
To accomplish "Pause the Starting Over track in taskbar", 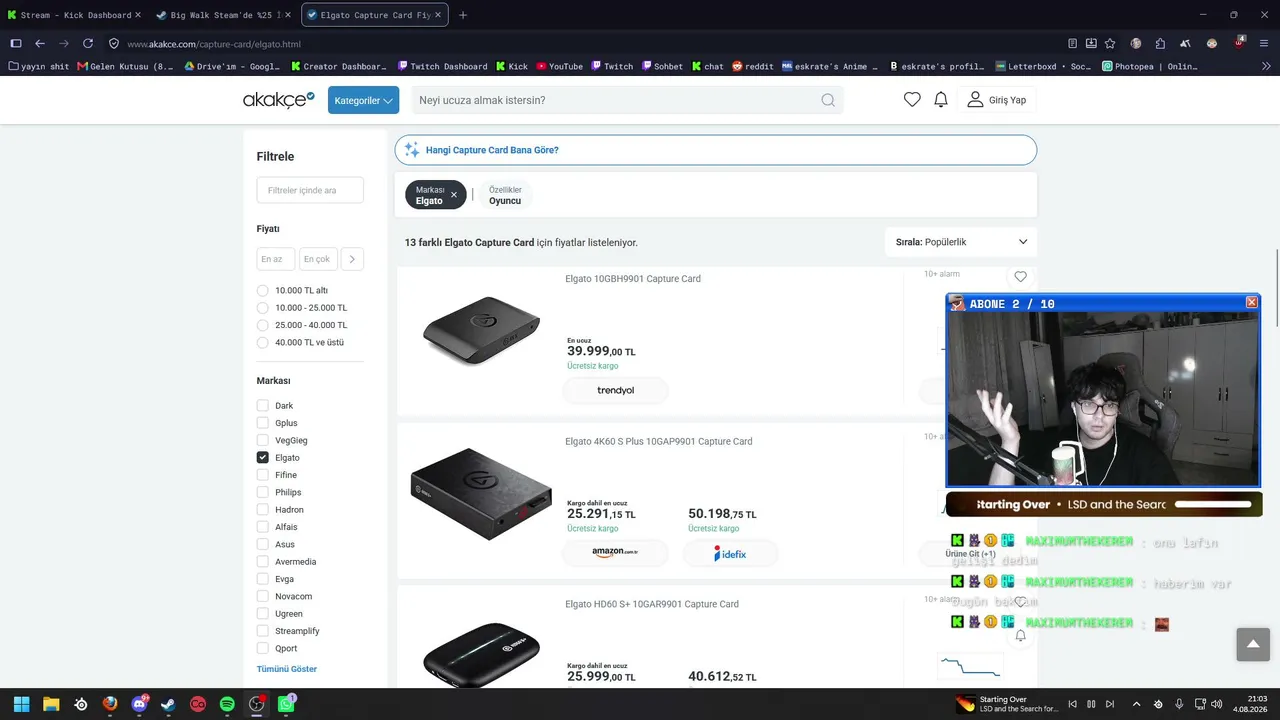I will (1091, 704).
